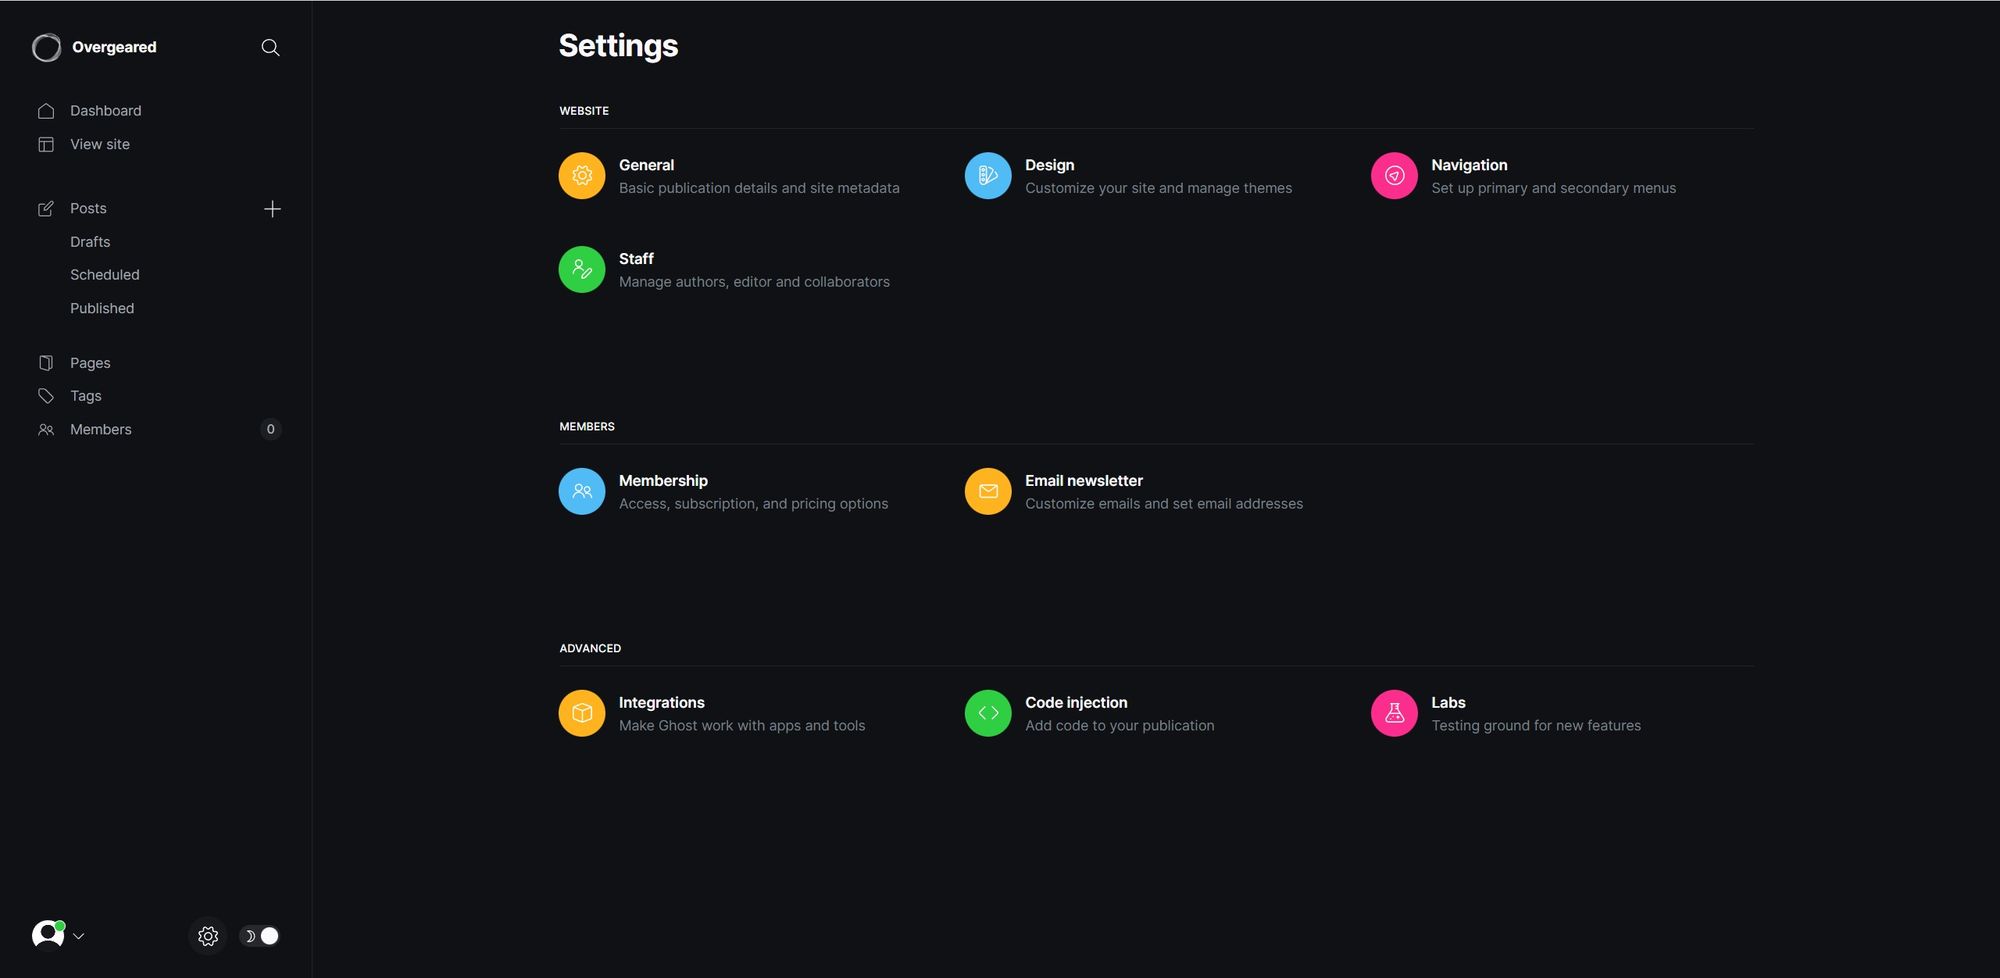Screen dimensions: 2000x978
Task: Open Drafts under Posts
Action: pos(90,242)
